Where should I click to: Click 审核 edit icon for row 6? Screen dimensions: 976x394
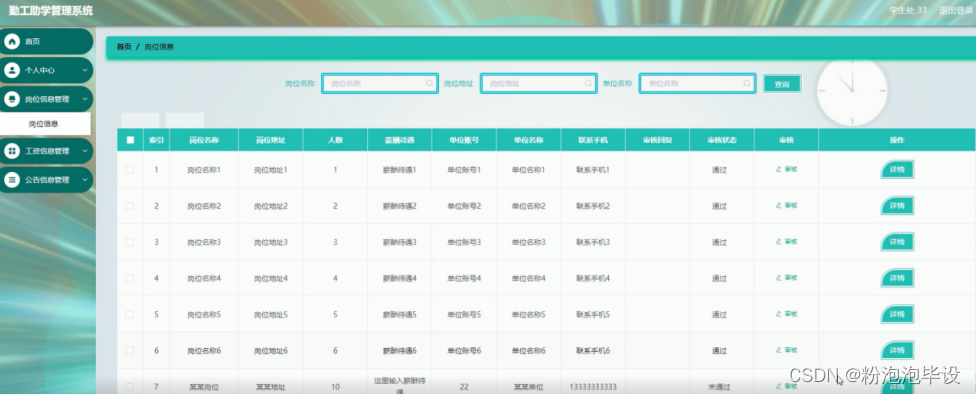pyautogui.click(x=779, y=350)
